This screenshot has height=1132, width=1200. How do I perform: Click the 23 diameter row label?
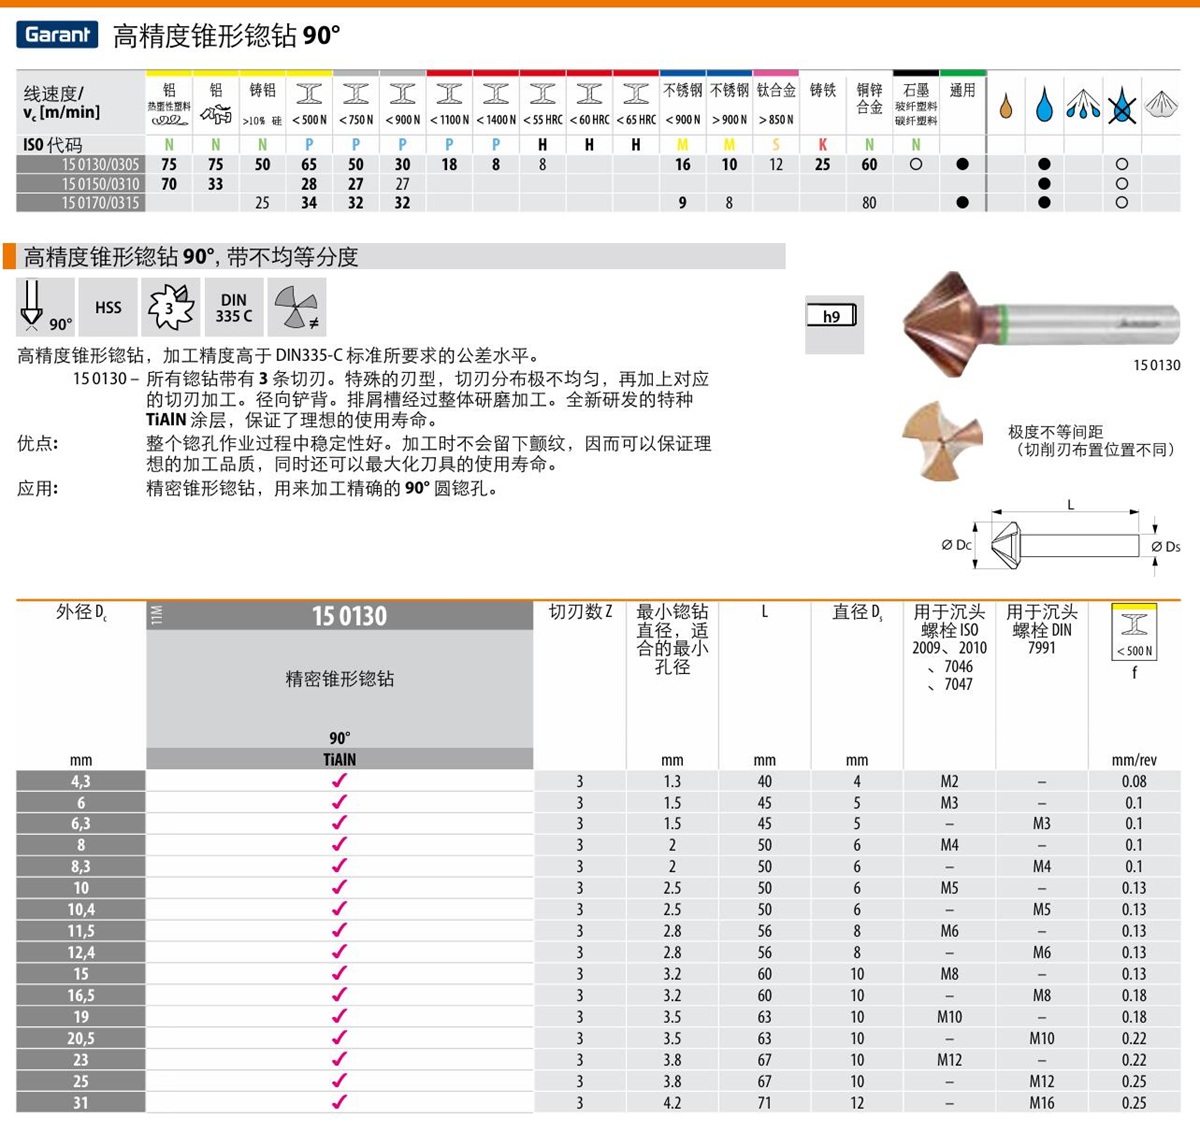pyautogui.click(x=81, y=1060)
